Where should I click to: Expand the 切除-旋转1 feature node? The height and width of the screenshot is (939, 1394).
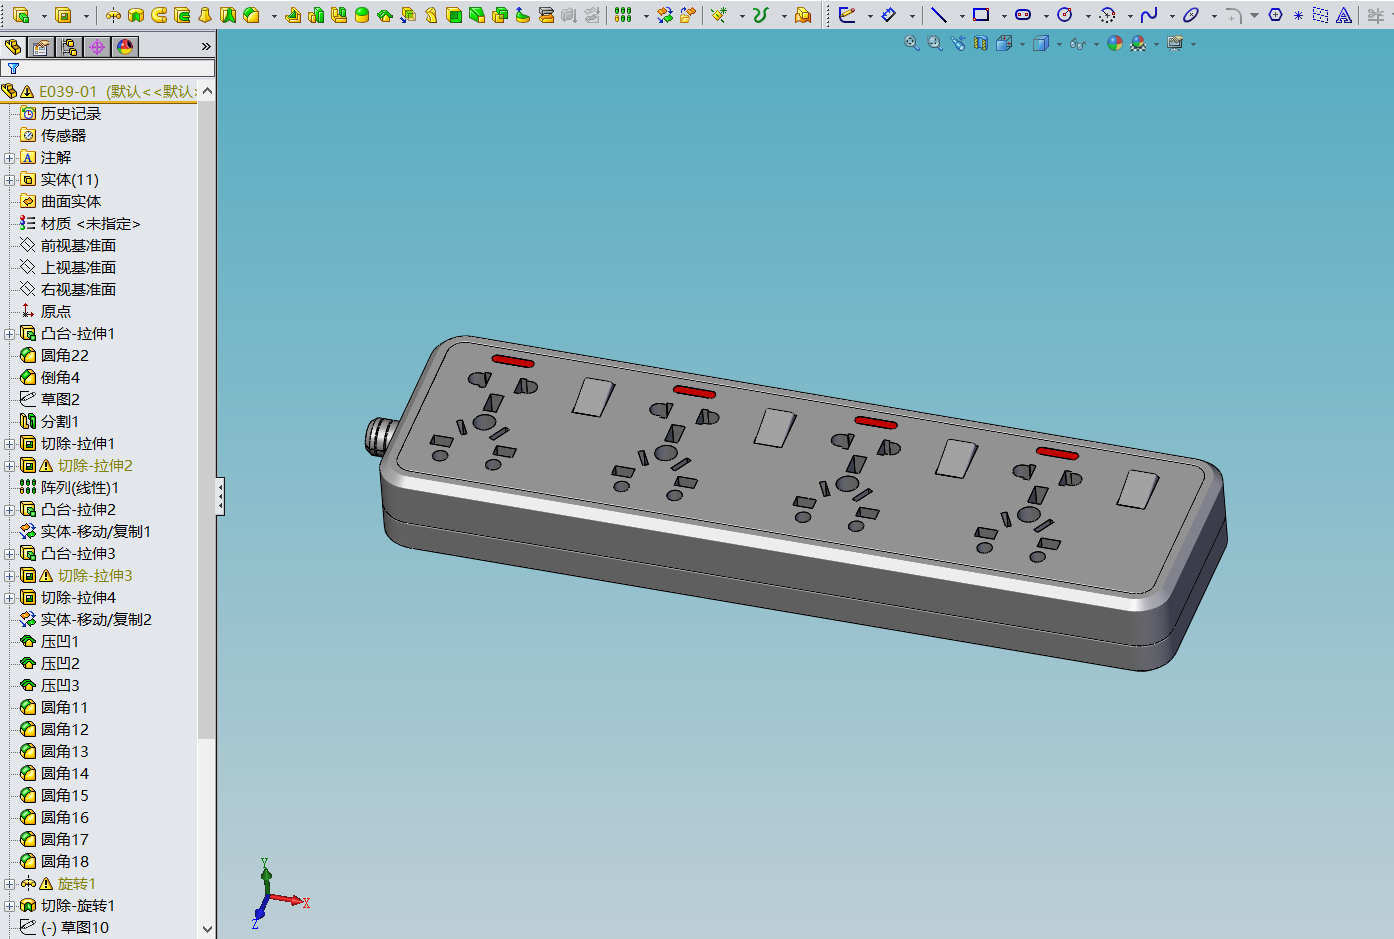click(9, 906)
